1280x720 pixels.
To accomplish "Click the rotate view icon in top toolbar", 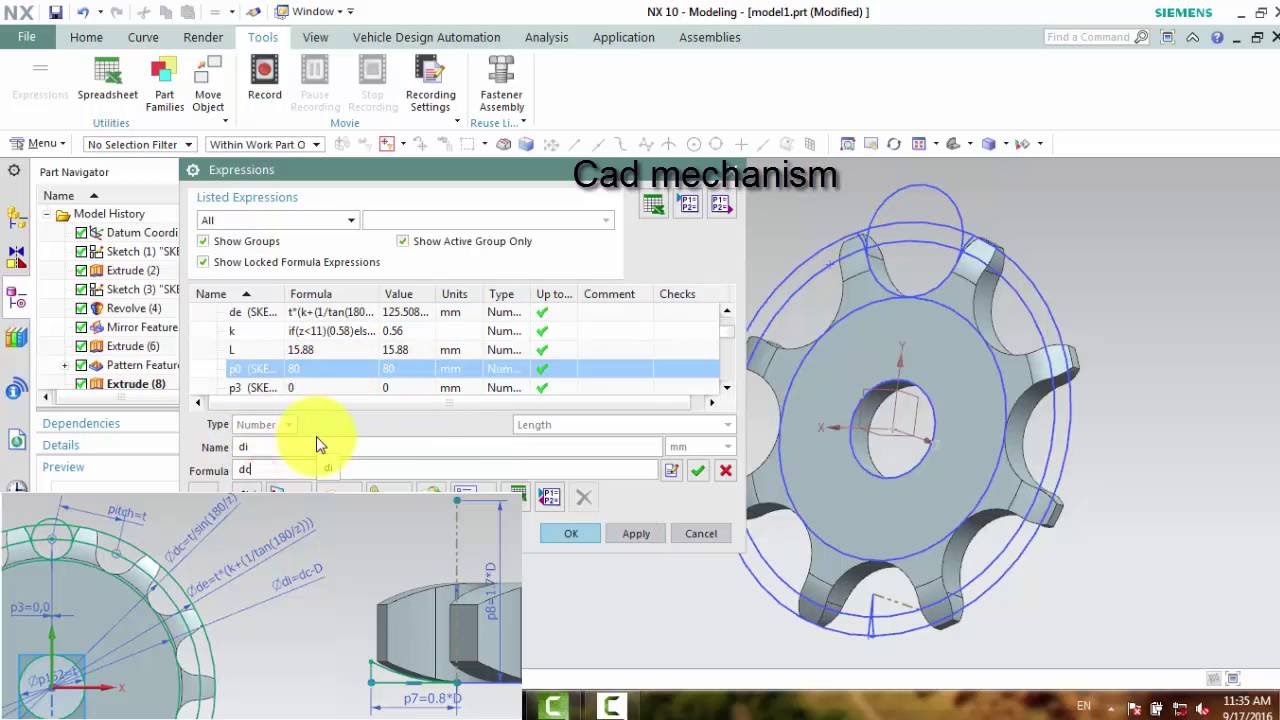I will 894,144.
